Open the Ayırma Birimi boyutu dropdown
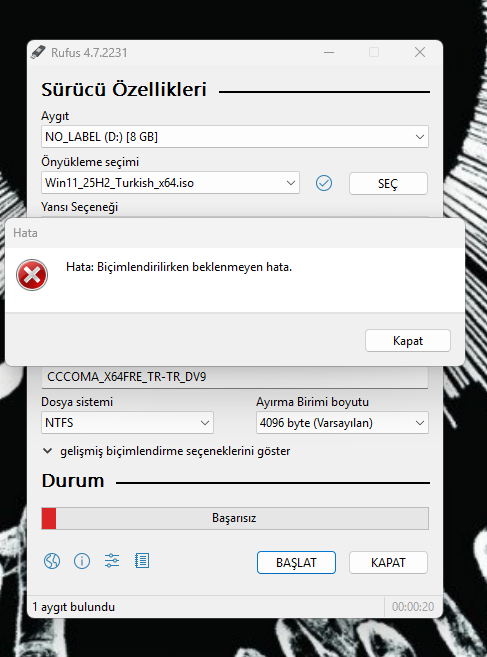This screenshot has height=657, width=487. pos(342,422)
